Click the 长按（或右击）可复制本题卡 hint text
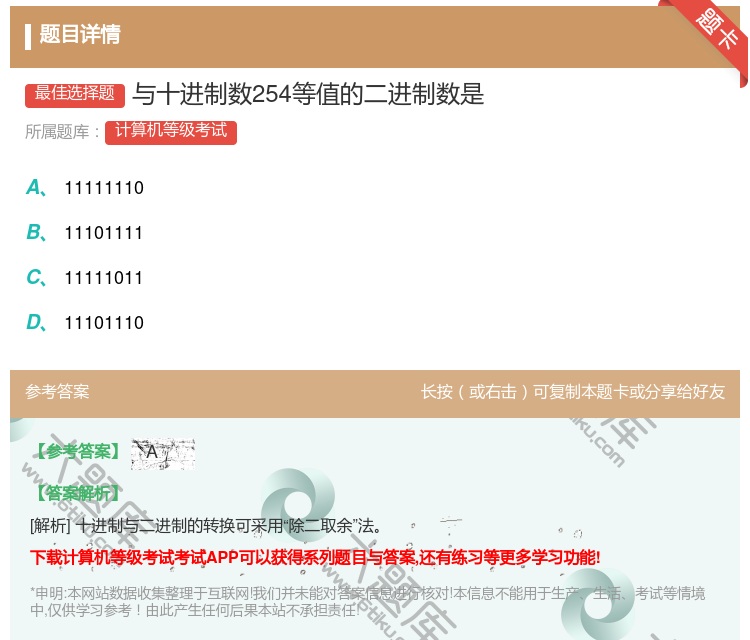750x640 pixels. coord(573,392)
